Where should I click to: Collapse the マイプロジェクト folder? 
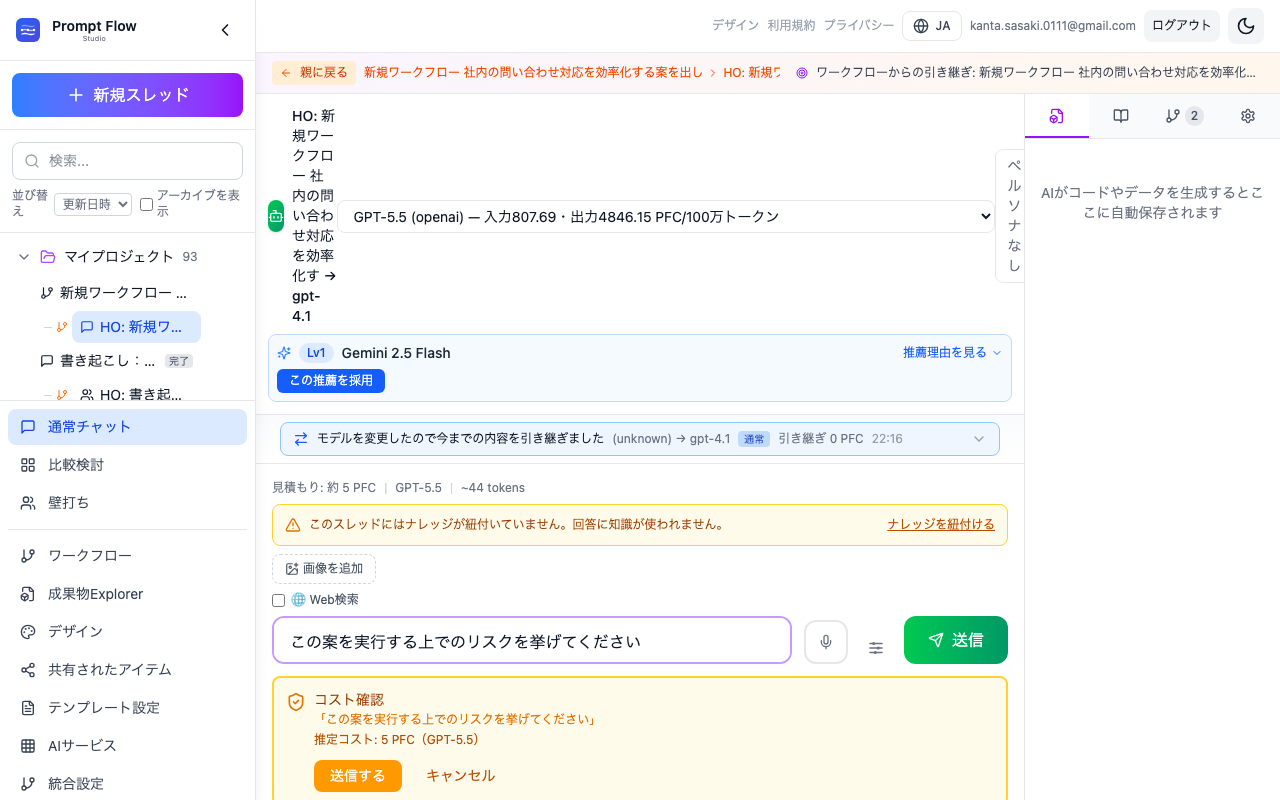coord(24,257)
